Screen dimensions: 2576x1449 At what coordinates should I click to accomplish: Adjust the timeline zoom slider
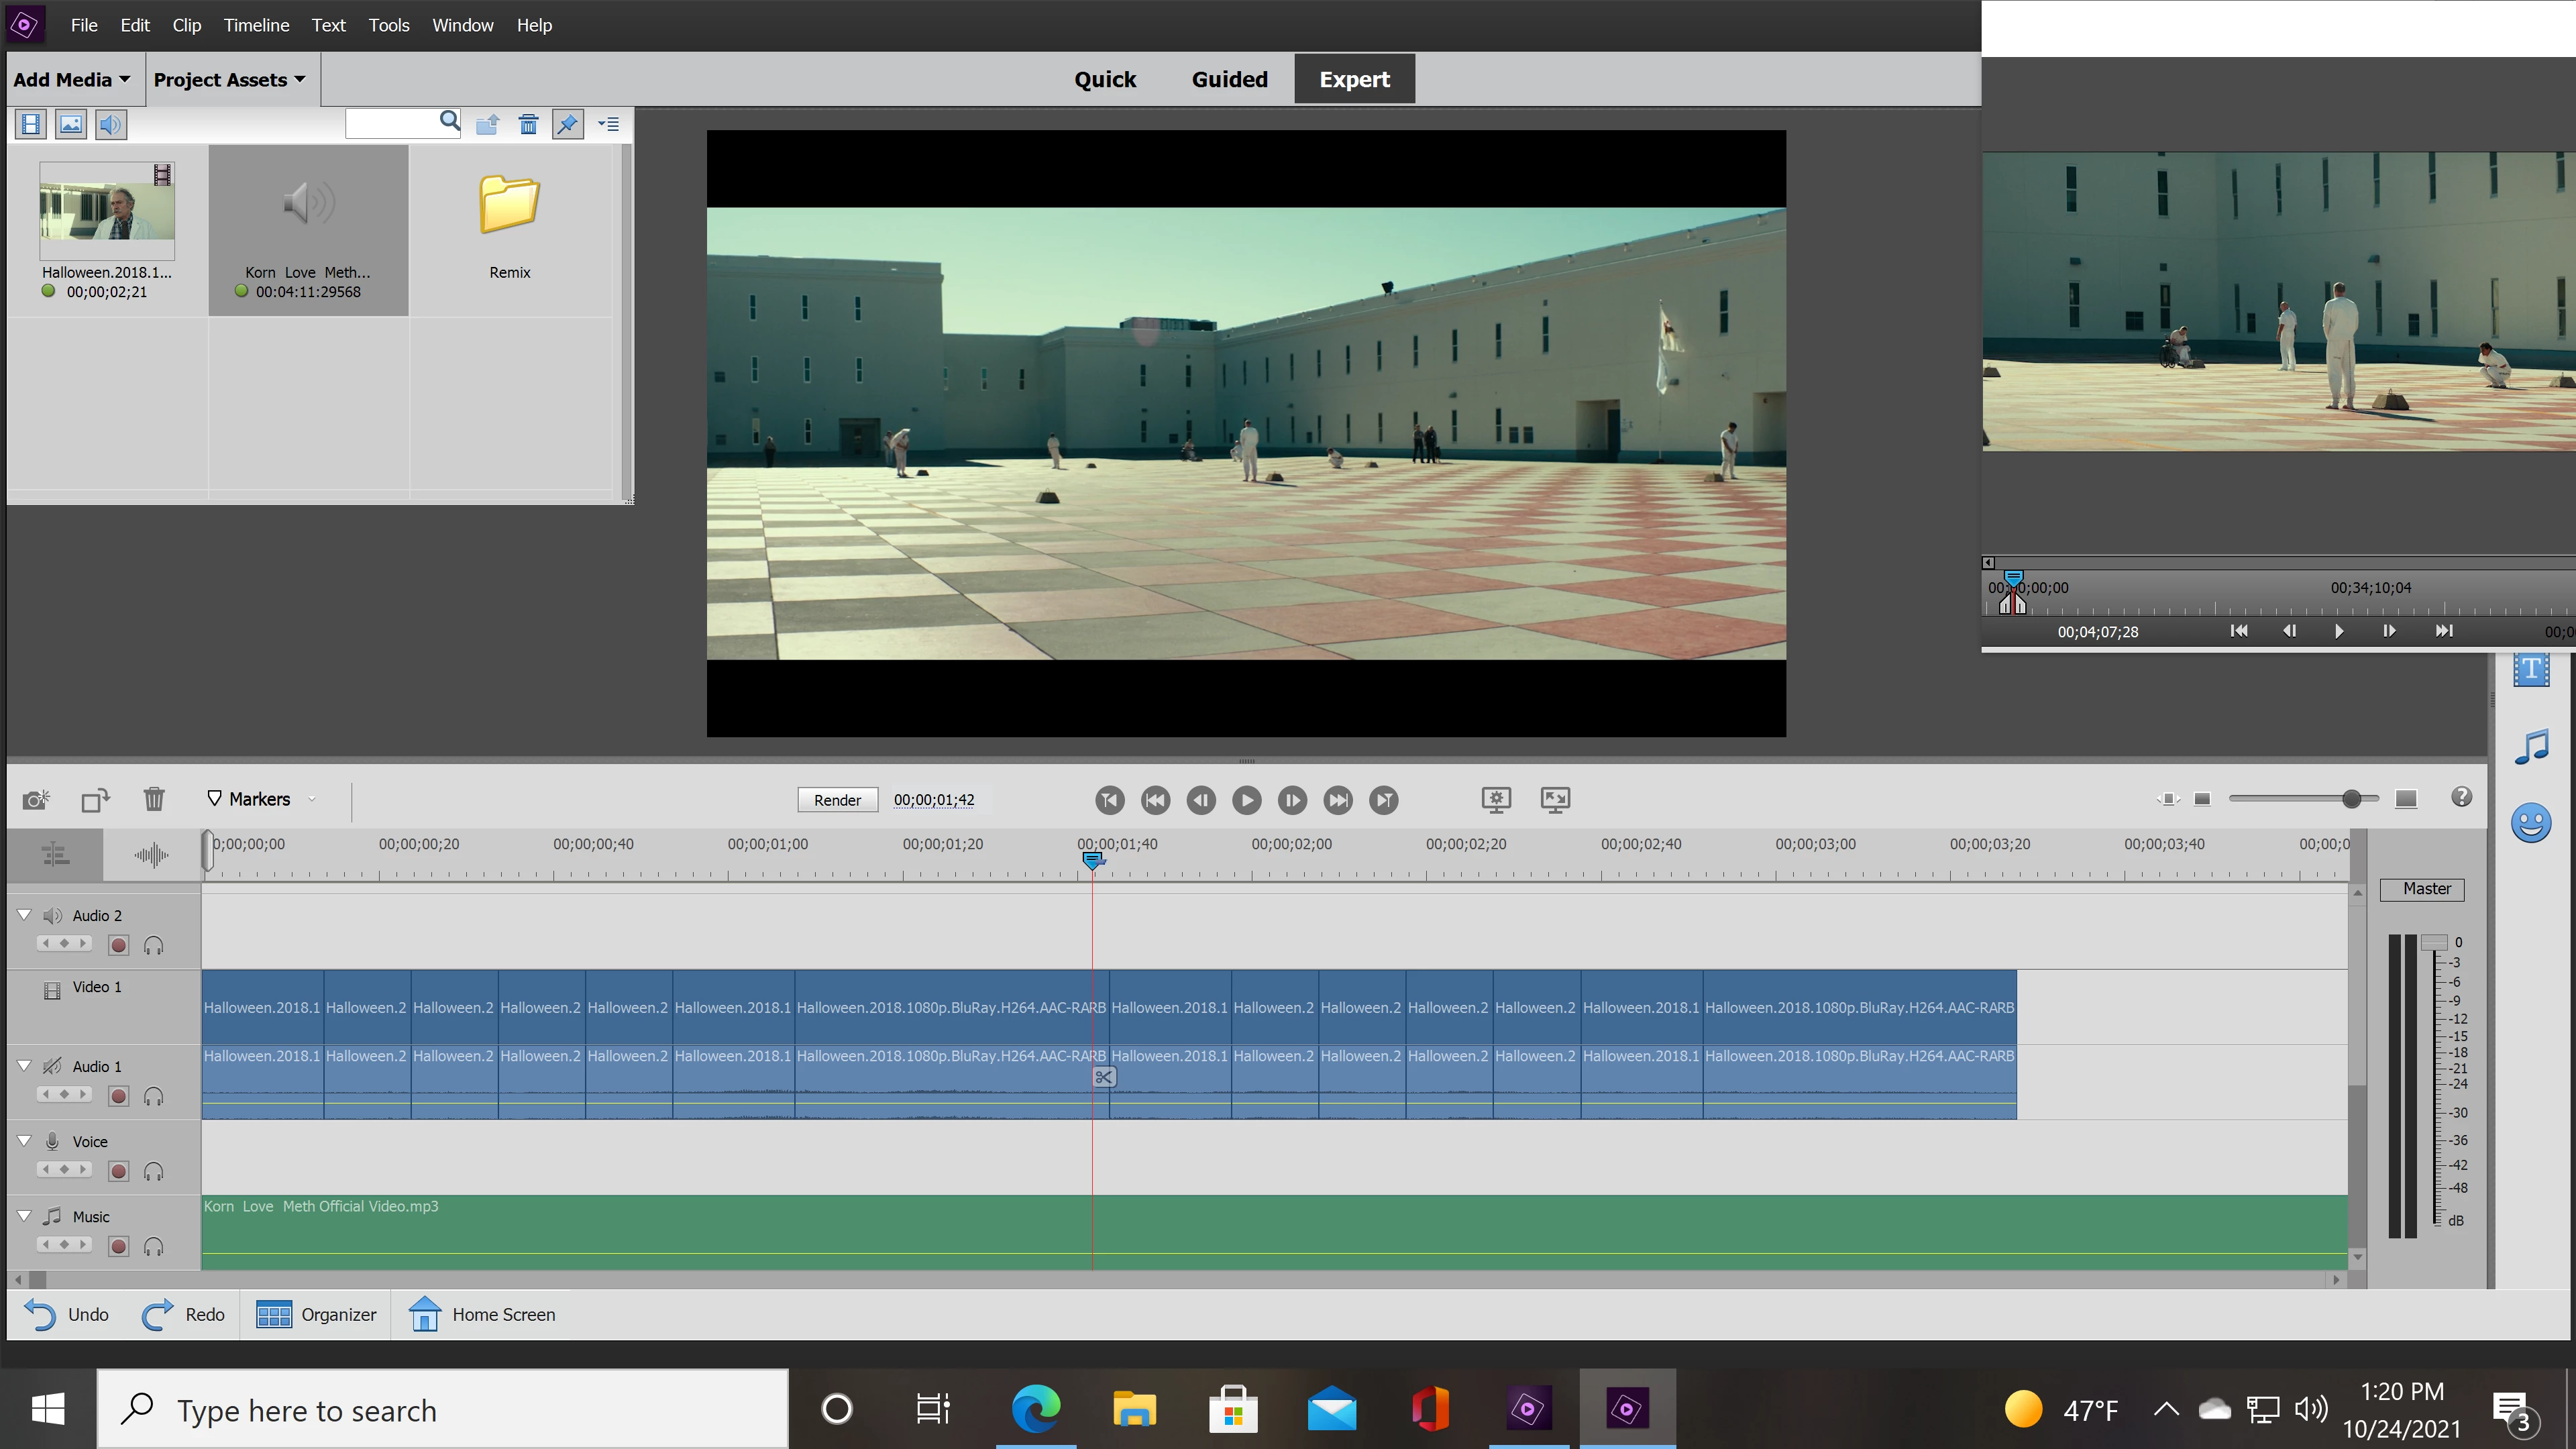coord(2351,798)
